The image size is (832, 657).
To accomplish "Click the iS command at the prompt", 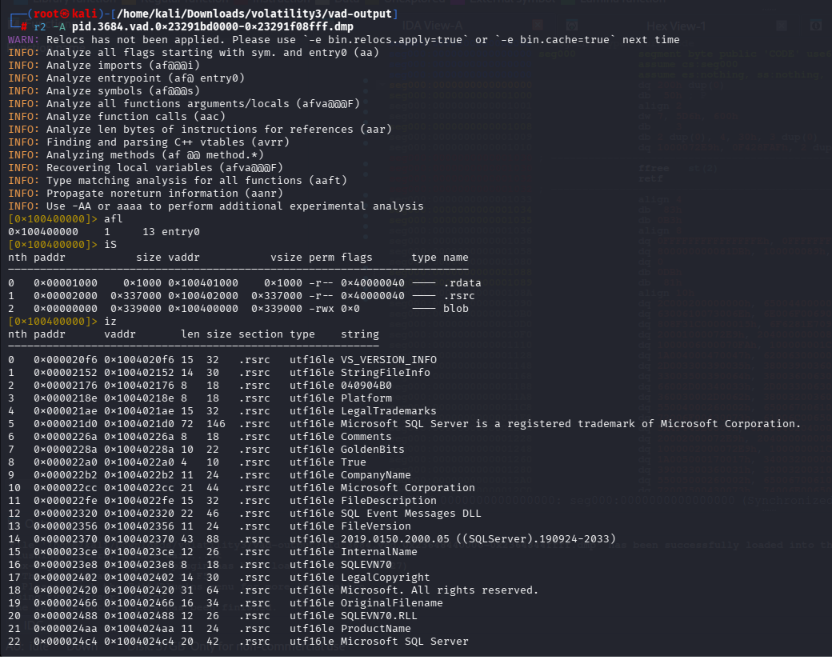I will (110, 245).
